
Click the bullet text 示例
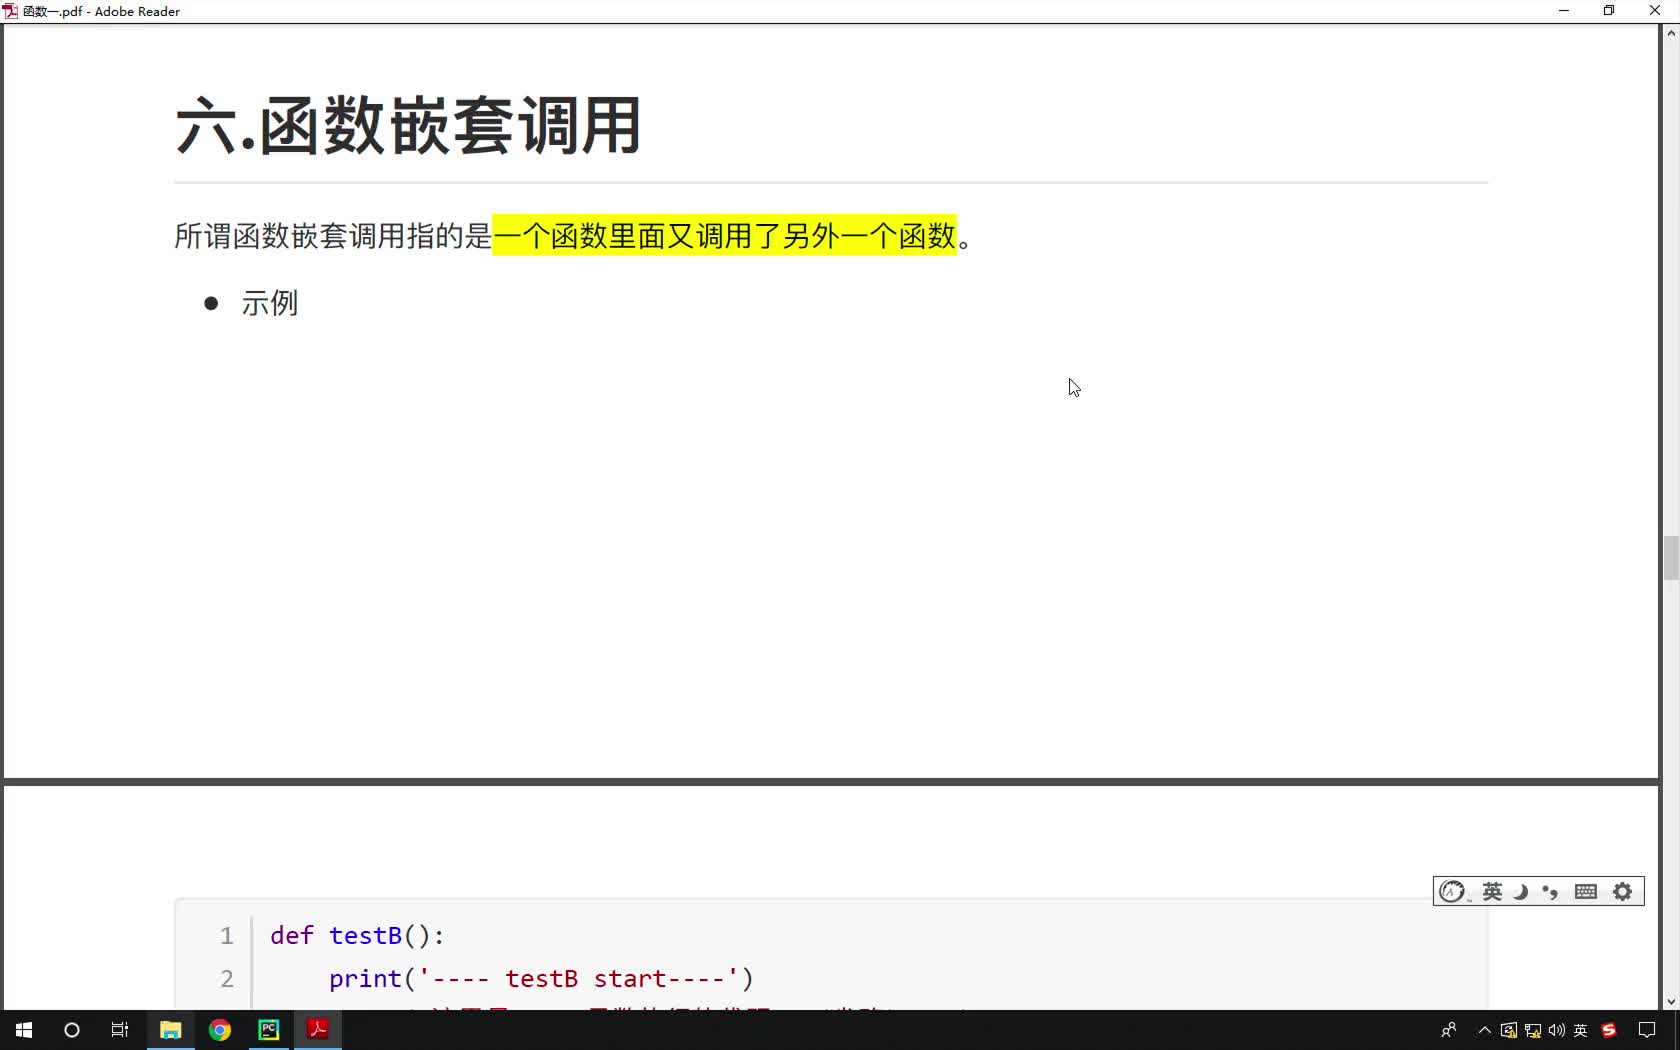(x=270, y=303)
